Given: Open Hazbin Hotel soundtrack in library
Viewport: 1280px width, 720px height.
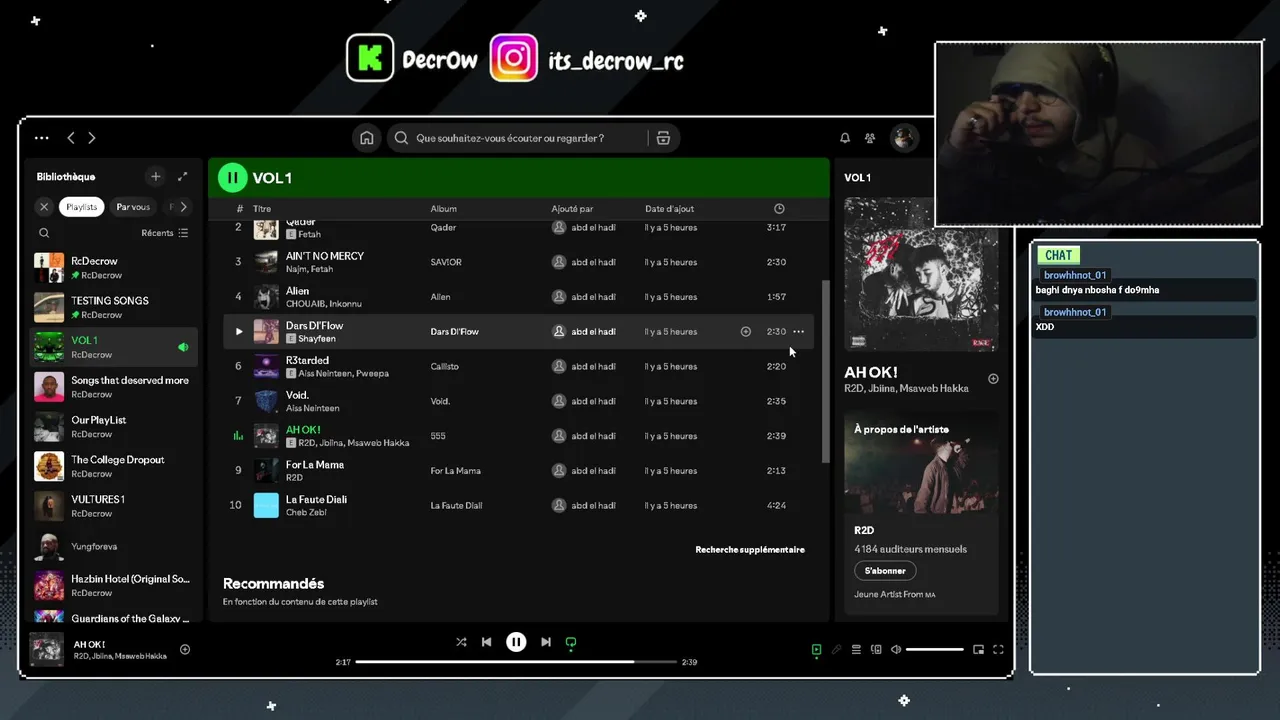Looking at the screenshot, I should tap(115, 585).
